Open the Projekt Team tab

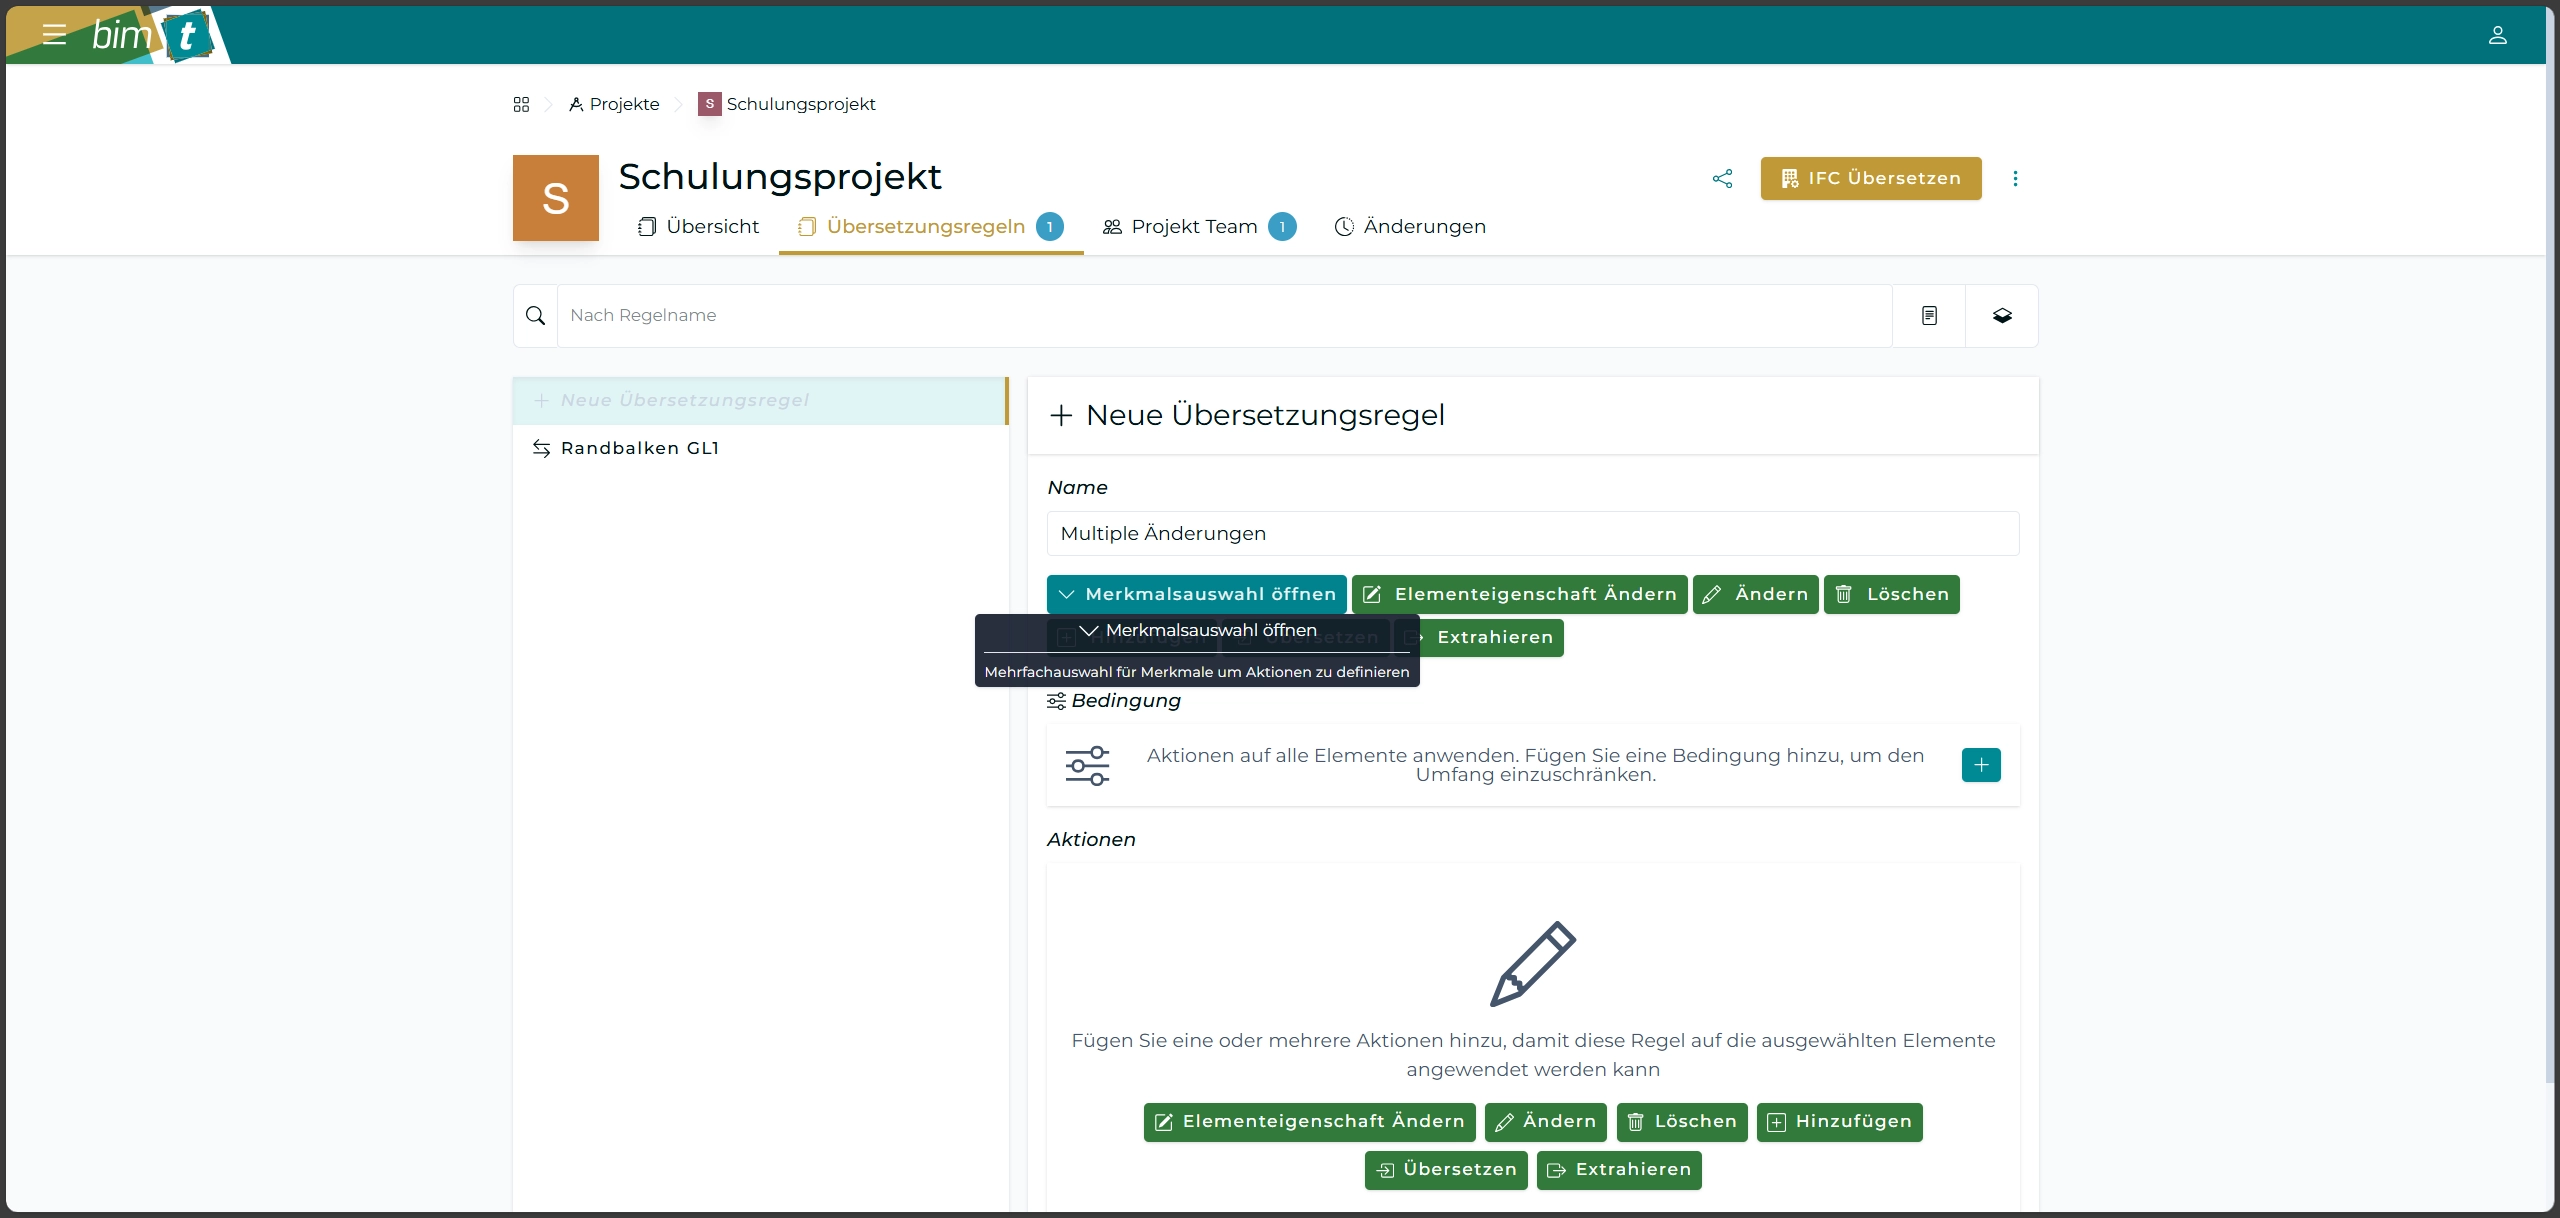click(1195, 227)
